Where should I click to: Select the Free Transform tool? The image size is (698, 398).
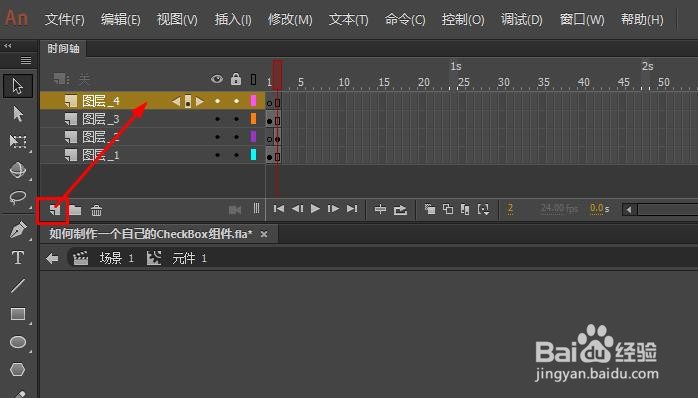(x=18, y=142)
